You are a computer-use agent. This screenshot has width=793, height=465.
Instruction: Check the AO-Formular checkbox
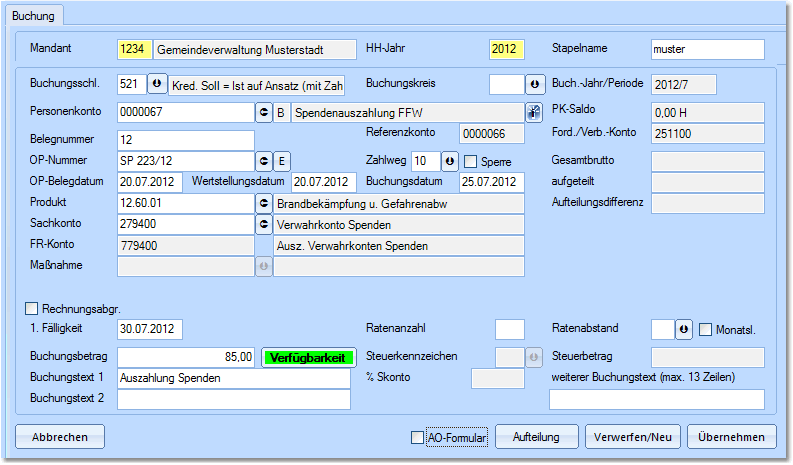(x=418, y=437)
